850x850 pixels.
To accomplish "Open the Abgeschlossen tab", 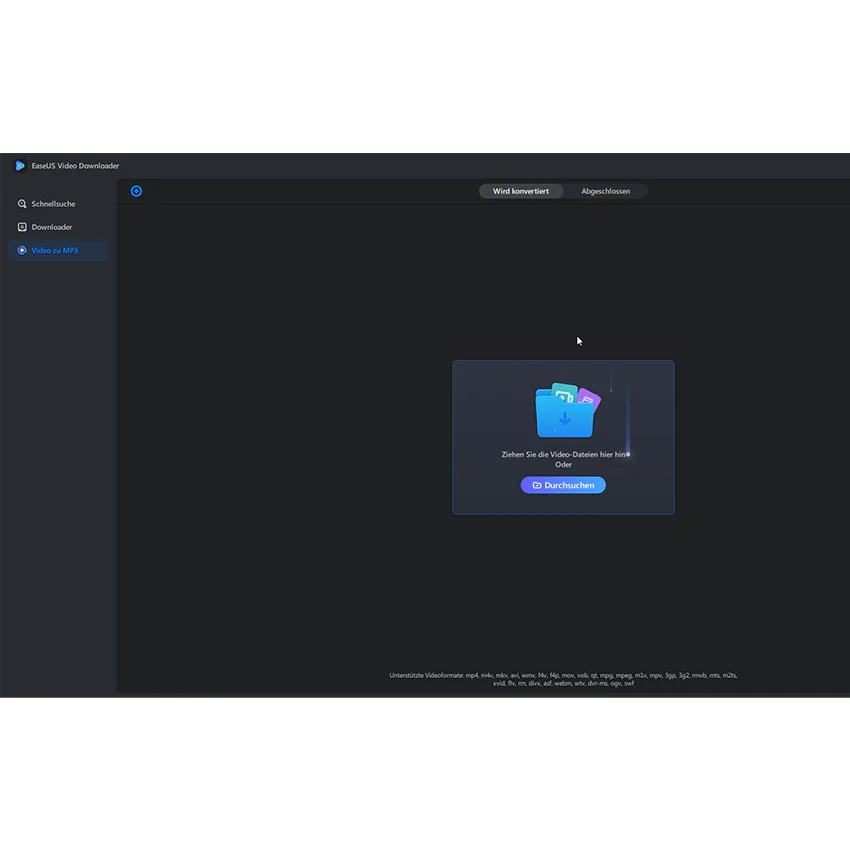I will [606, 191].
